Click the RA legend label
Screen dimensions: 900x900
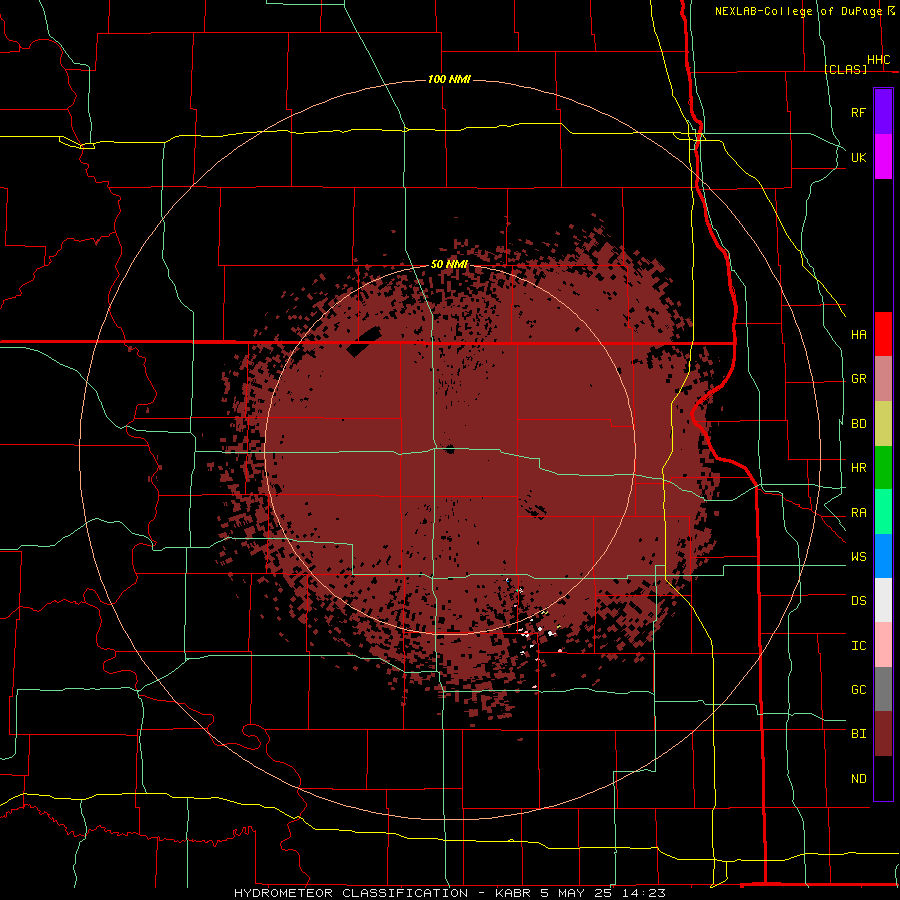pyautogui.click(x=858, y=513)
